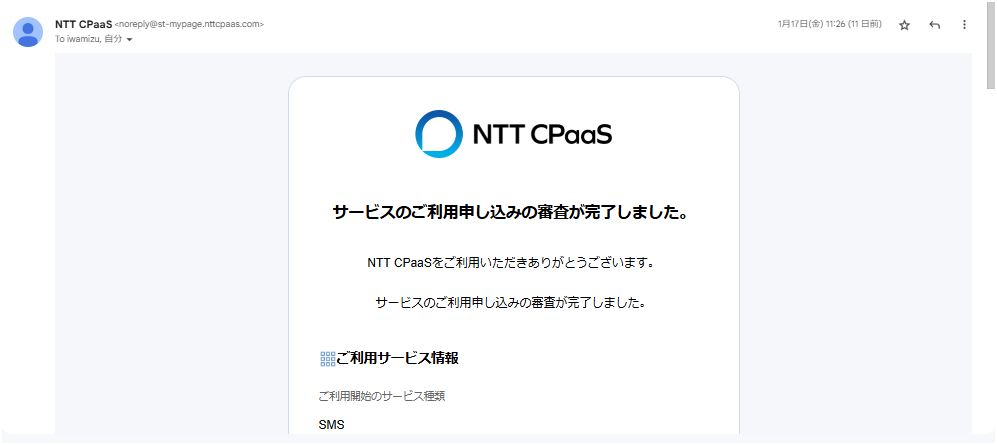Click sender name NTT CPaaS
Image resolution: width=997 pixels, height=445 pixels.
(83, 24)
